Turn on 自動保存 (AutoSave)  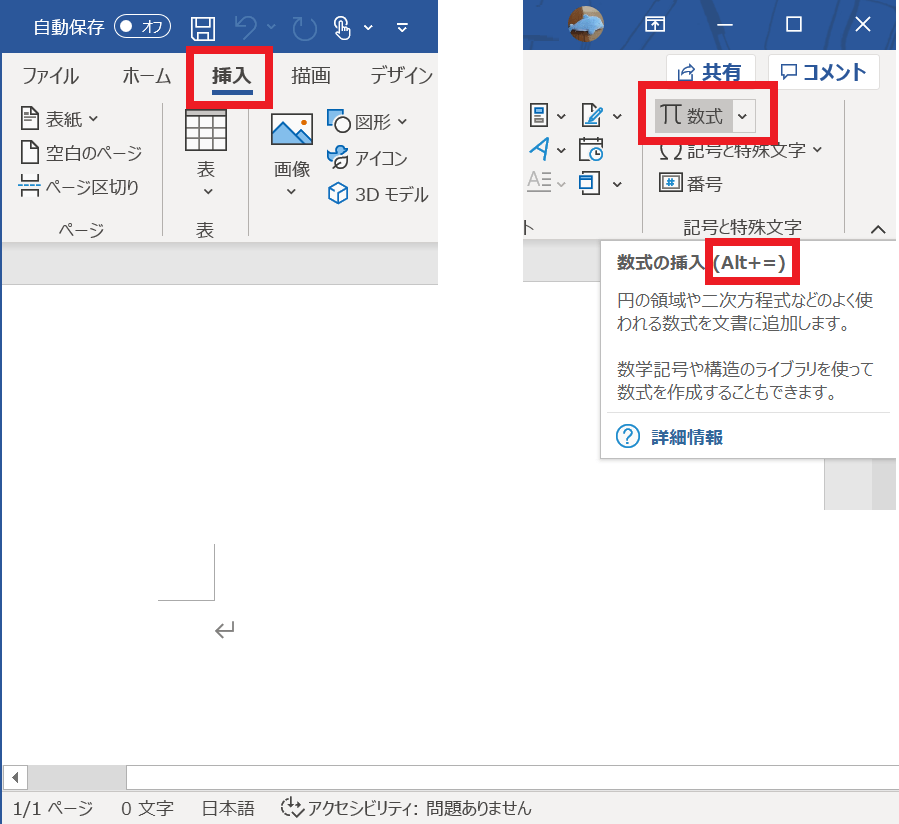pyautogui.click(x=141, y=26)
